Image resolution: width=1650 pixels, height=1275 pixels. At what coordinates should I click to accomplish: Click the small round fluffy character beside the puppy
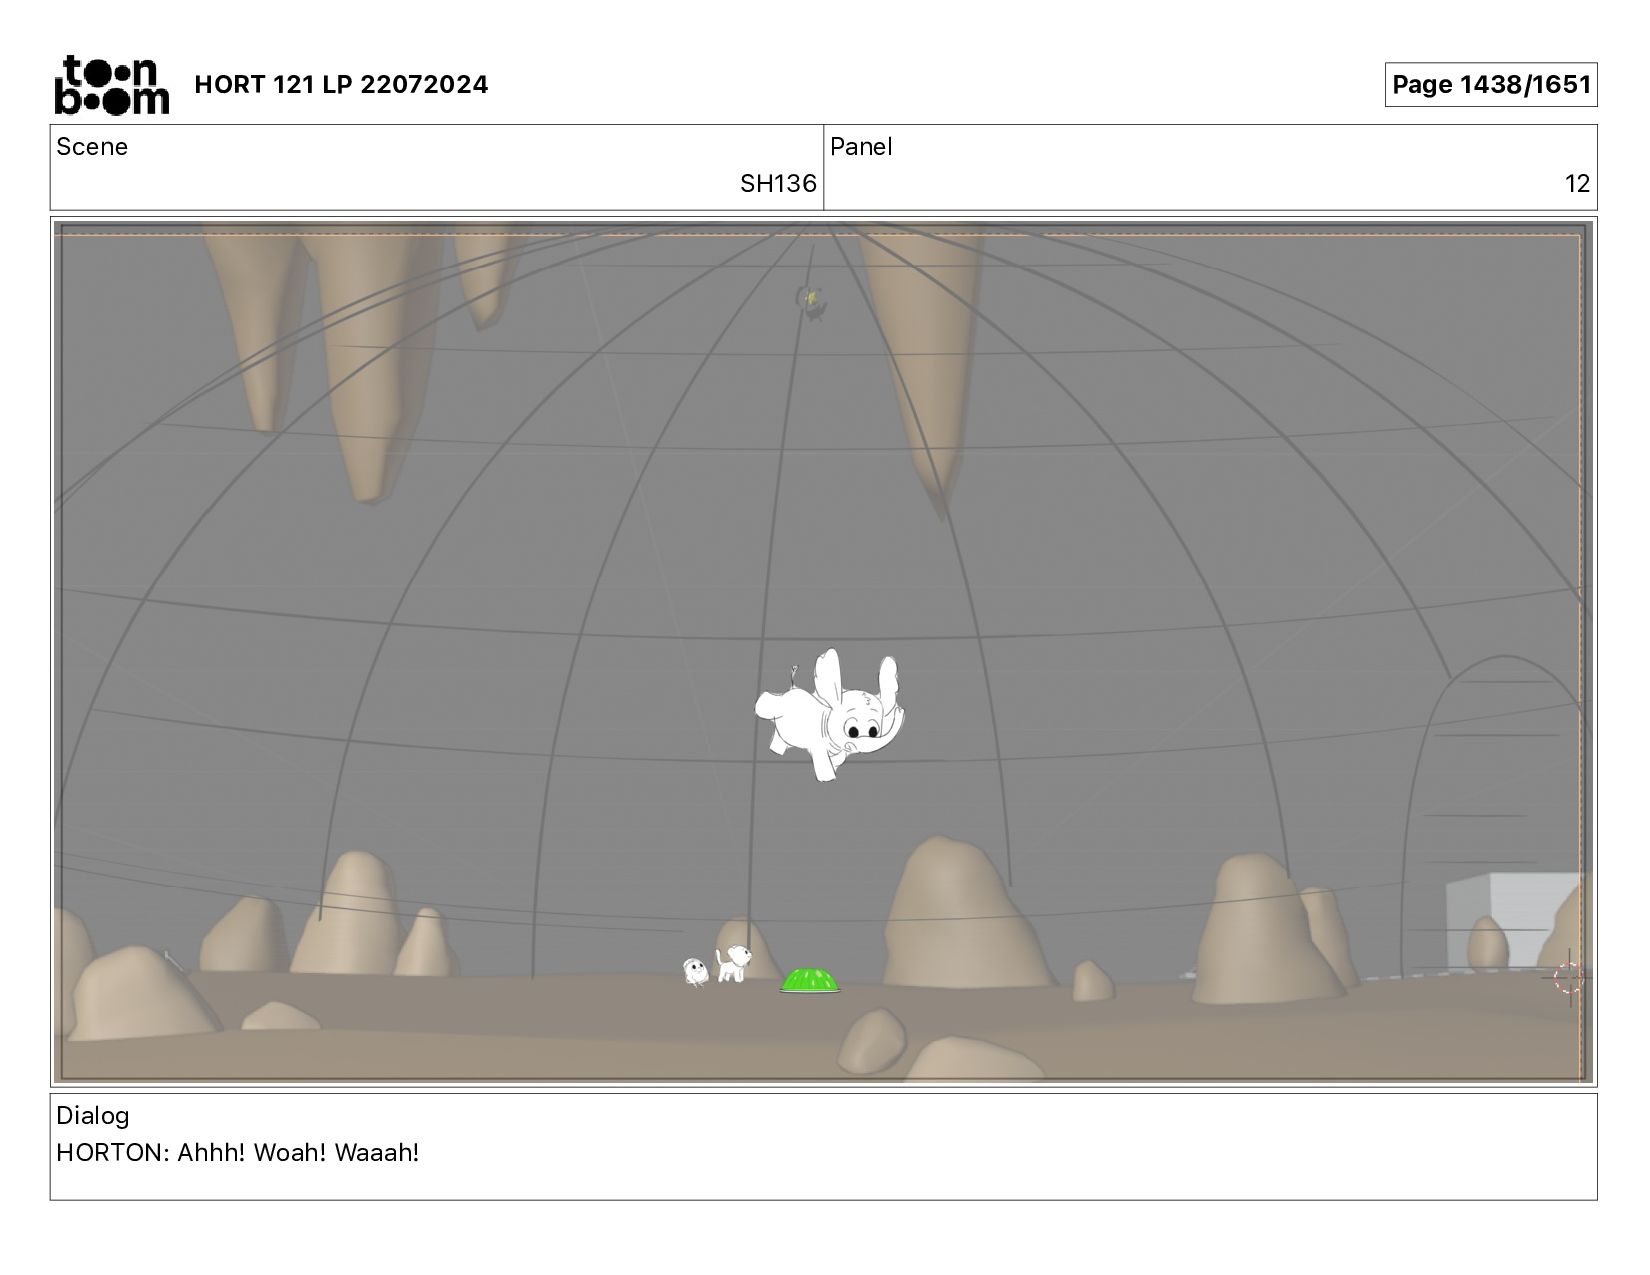click(695, 971)
